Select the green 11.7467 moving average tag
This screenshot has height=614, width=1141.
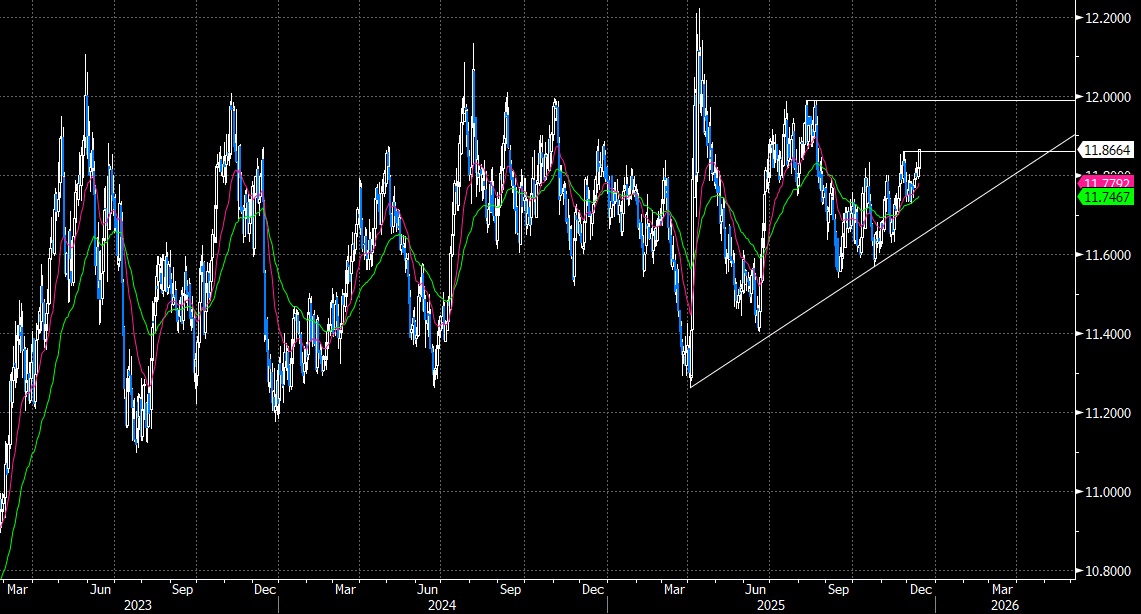coord(1105,197)
